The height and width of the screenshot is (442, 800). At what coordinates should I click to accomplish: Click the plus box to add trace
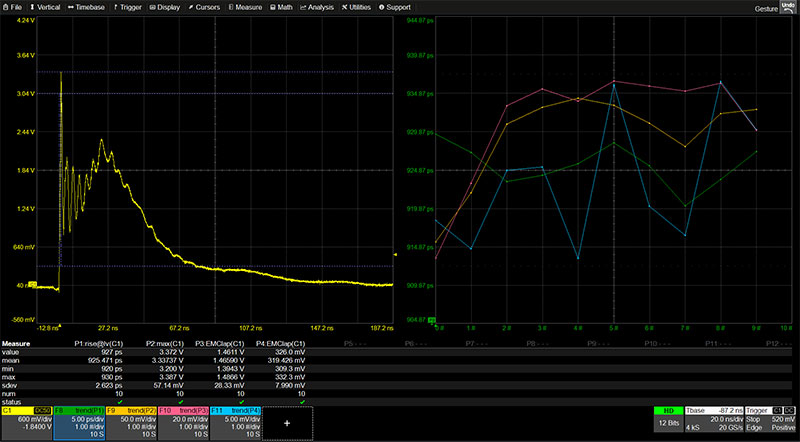[287, 423]
